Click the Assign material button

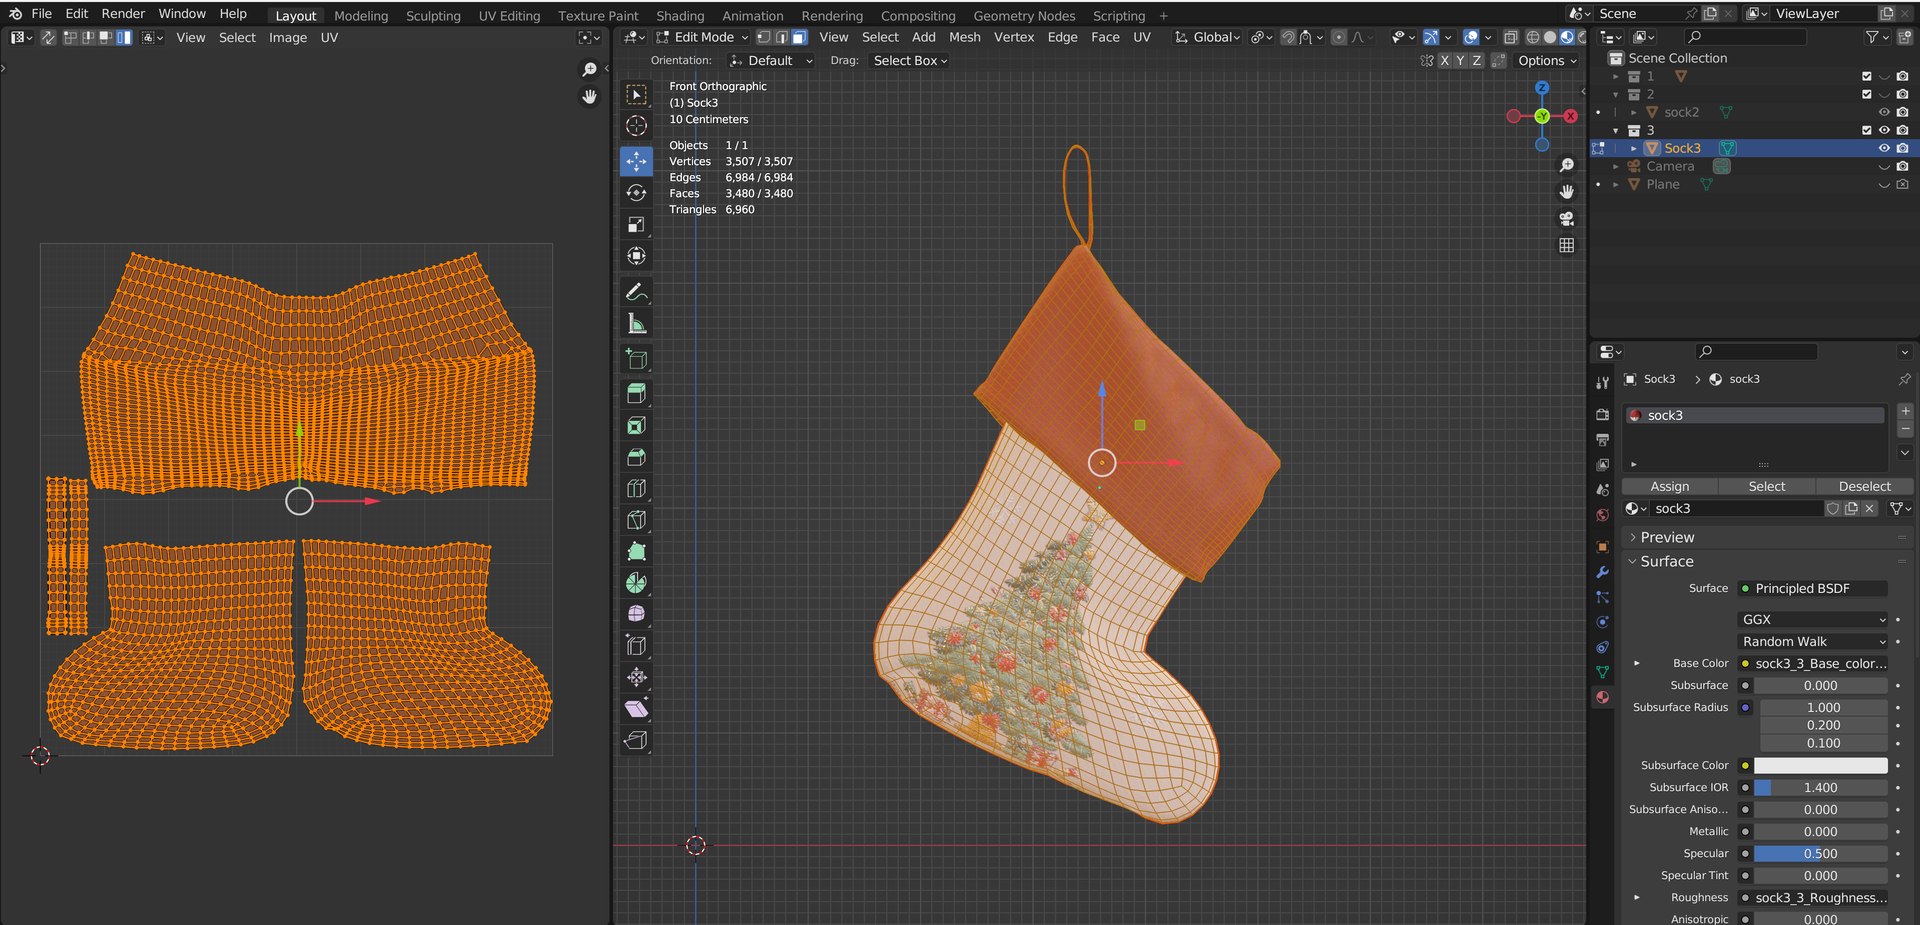click(1669, 486)
